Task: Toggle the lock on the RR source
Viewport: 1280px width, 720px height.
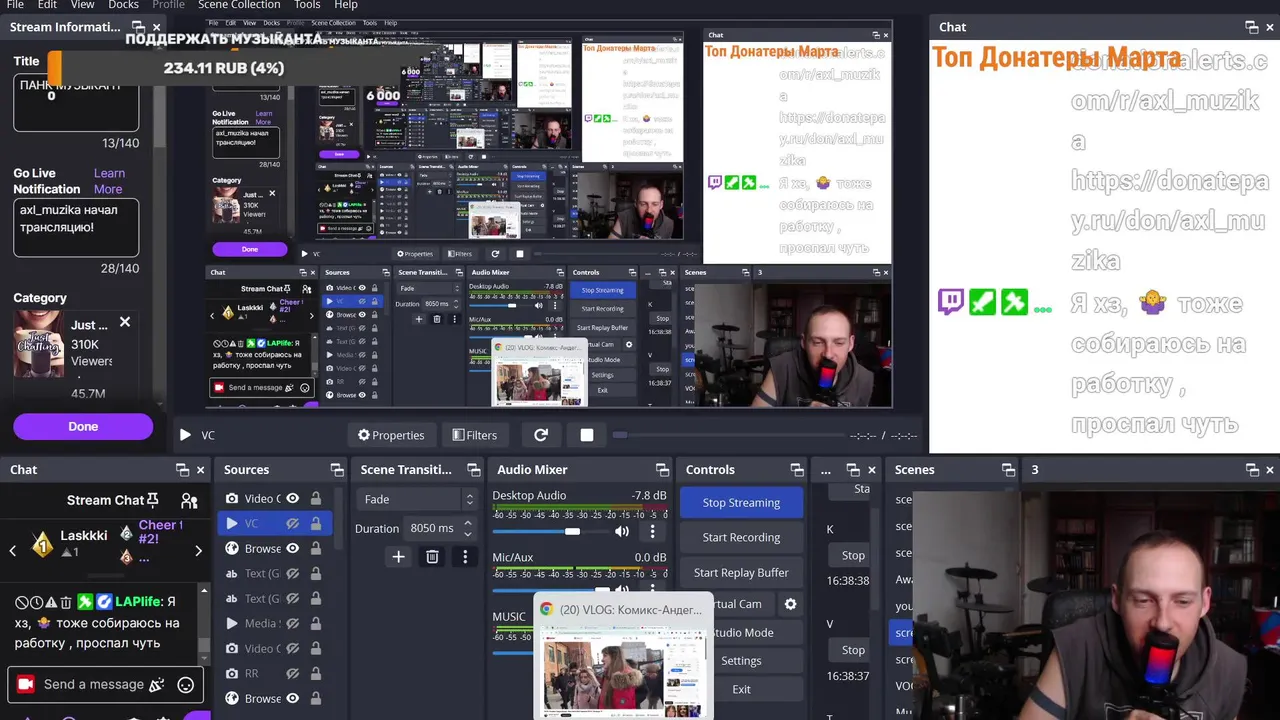Action: (316, 673)
